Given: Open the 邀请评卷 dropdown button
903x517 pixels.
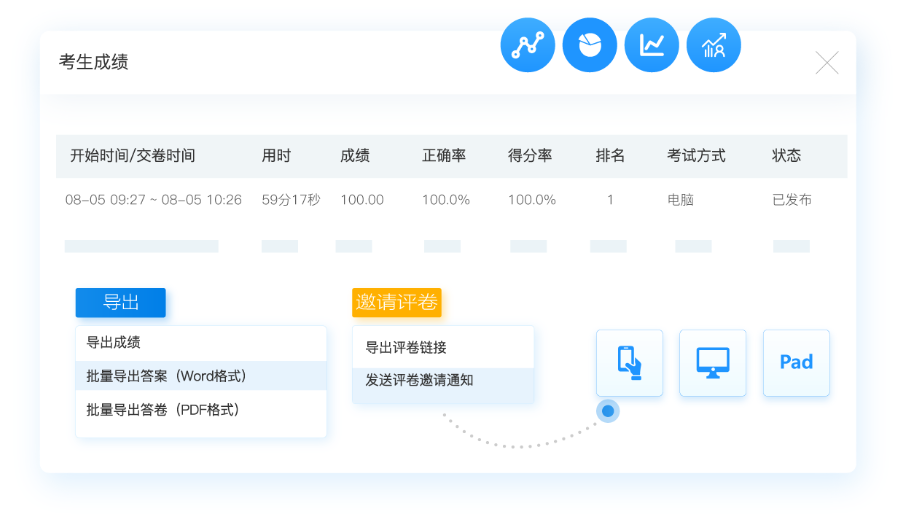Looking at the screenshot, I should click(x=396, y=303).
